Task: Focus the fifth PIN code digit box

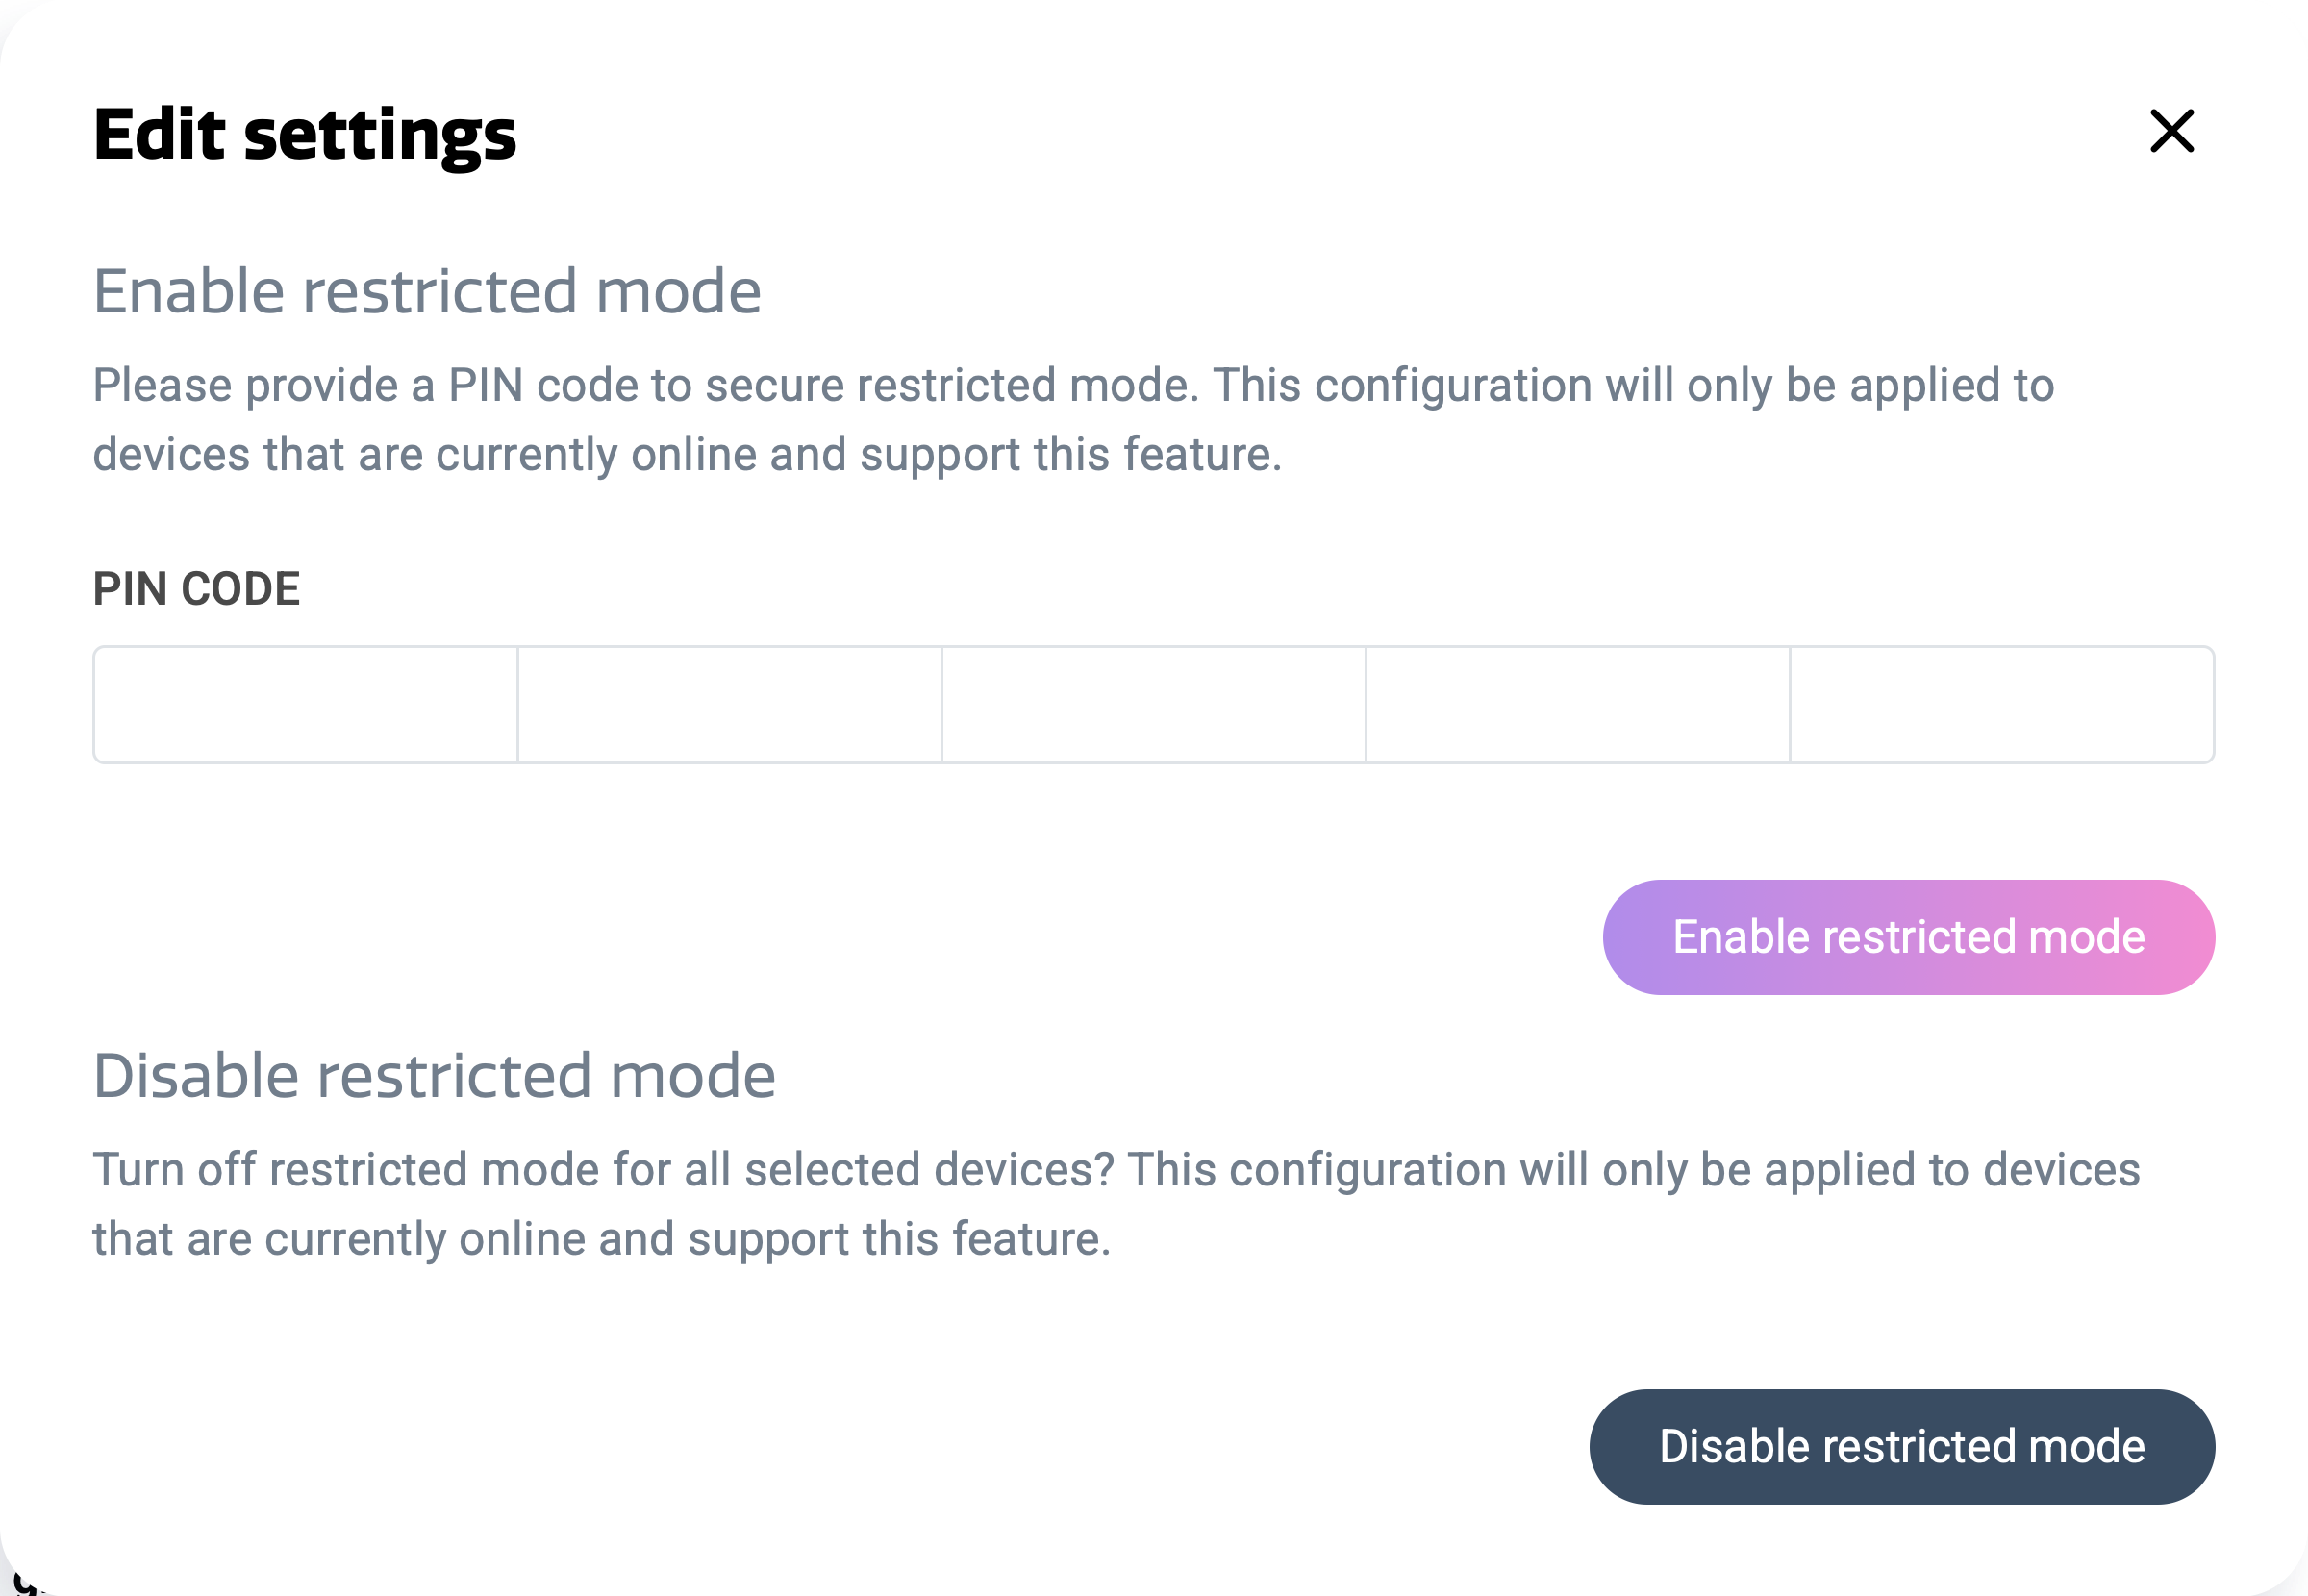Action: [2002, 705]
